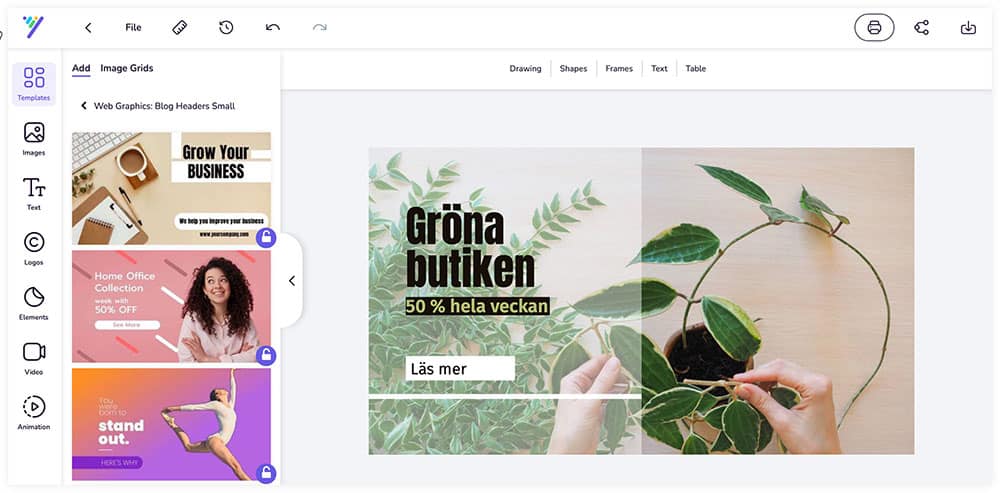Image resolution: width=1000 pixels, height=493 pixels.
Task: Download the design
Action: click(968, 27)
